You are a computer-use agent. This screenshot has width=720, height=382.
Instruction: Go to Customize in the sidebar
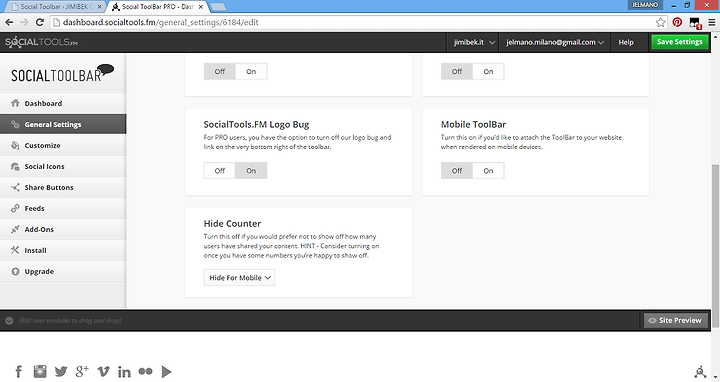[x=63, y=146]
